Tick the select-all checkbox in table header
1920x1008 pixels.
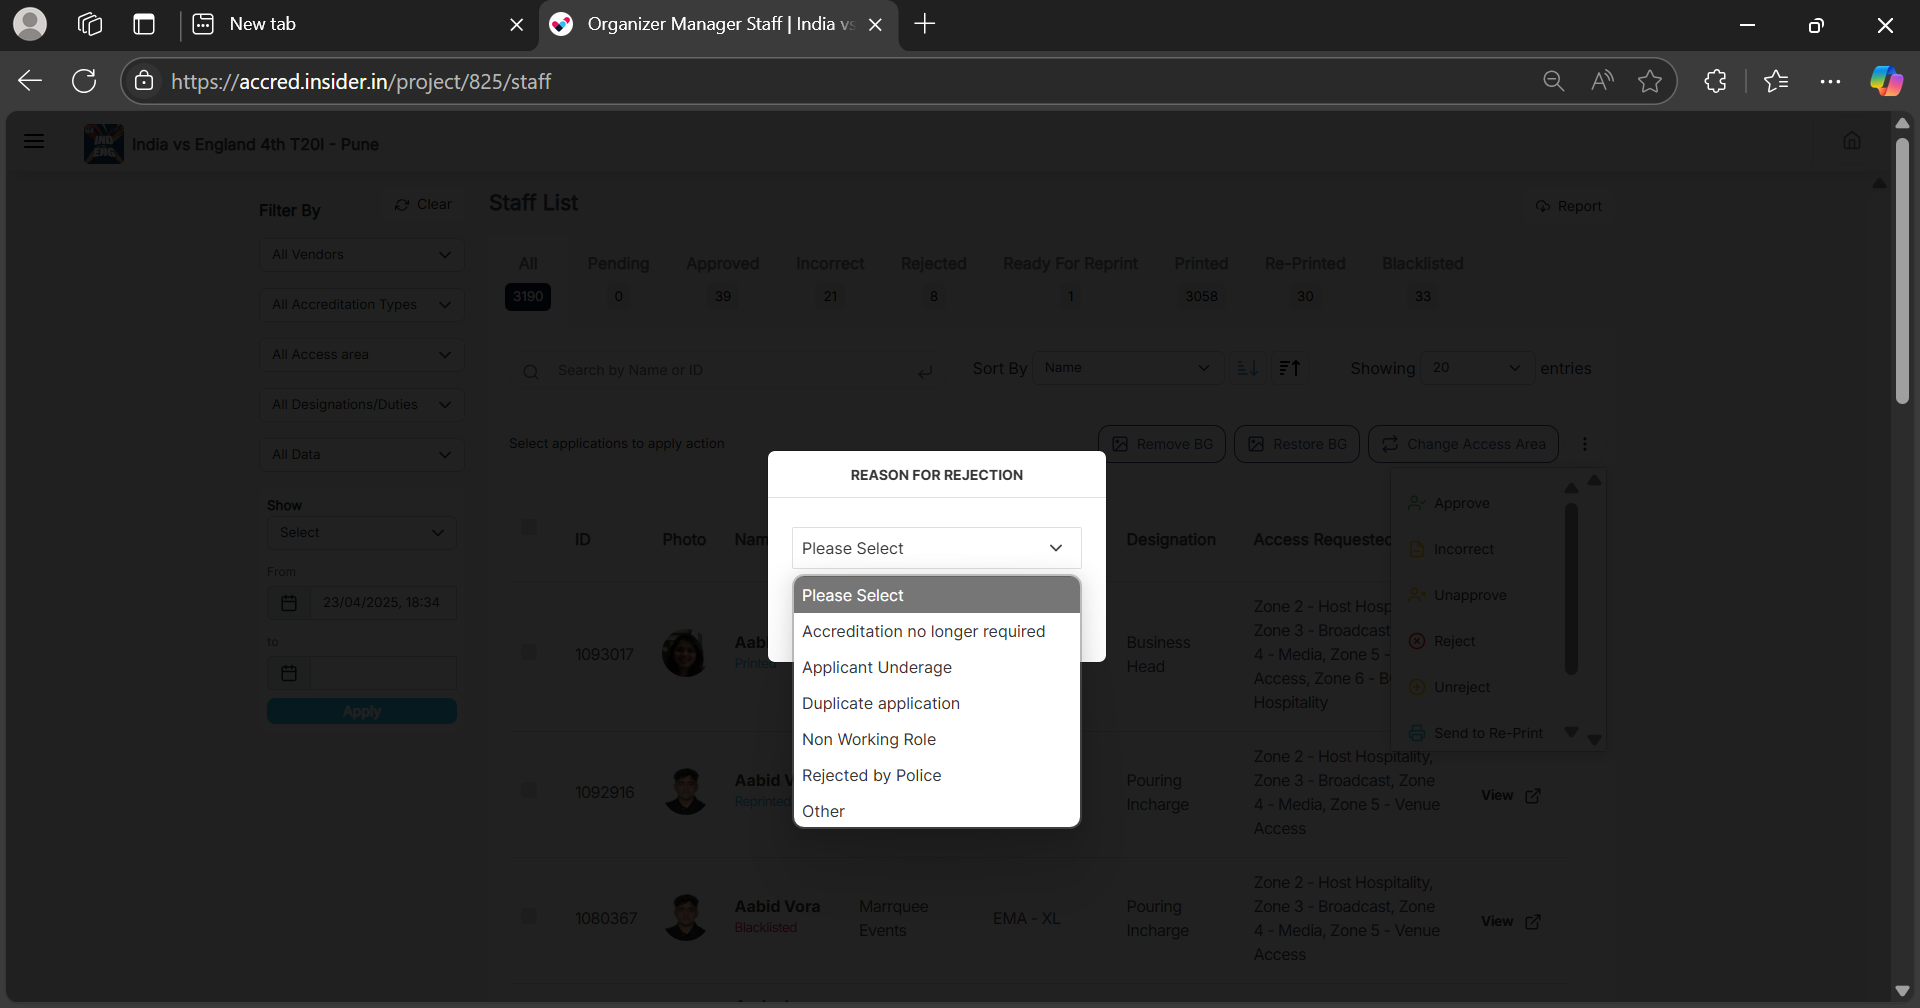[529, 527]
